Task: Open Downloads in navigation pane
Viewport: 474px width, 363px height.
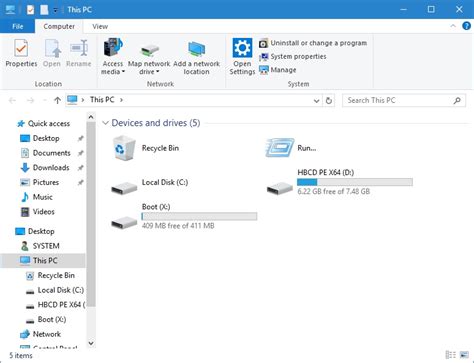Action: pos(45,168)
